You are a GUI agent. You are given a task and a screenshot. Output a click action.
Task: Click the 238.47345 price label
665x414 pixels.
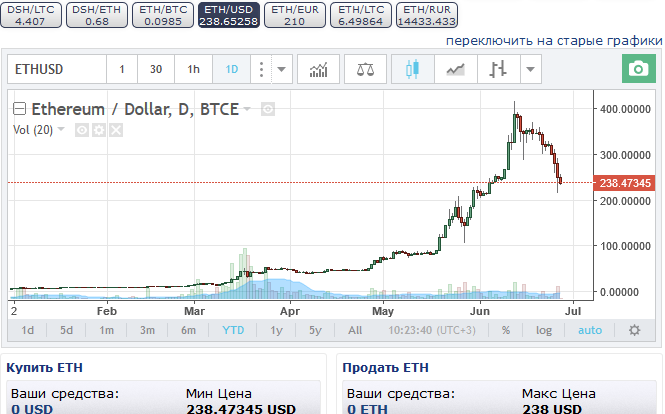tap(624, 183)
